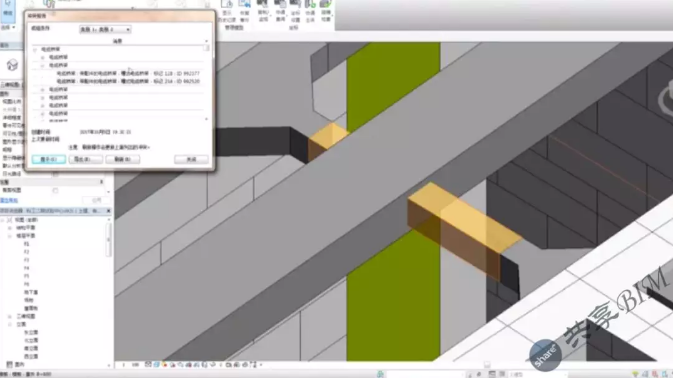This screenshot has width=673, height=378.
Task: Click the 刷新(R) button in conflict report
Action: (x=122, y=159)
